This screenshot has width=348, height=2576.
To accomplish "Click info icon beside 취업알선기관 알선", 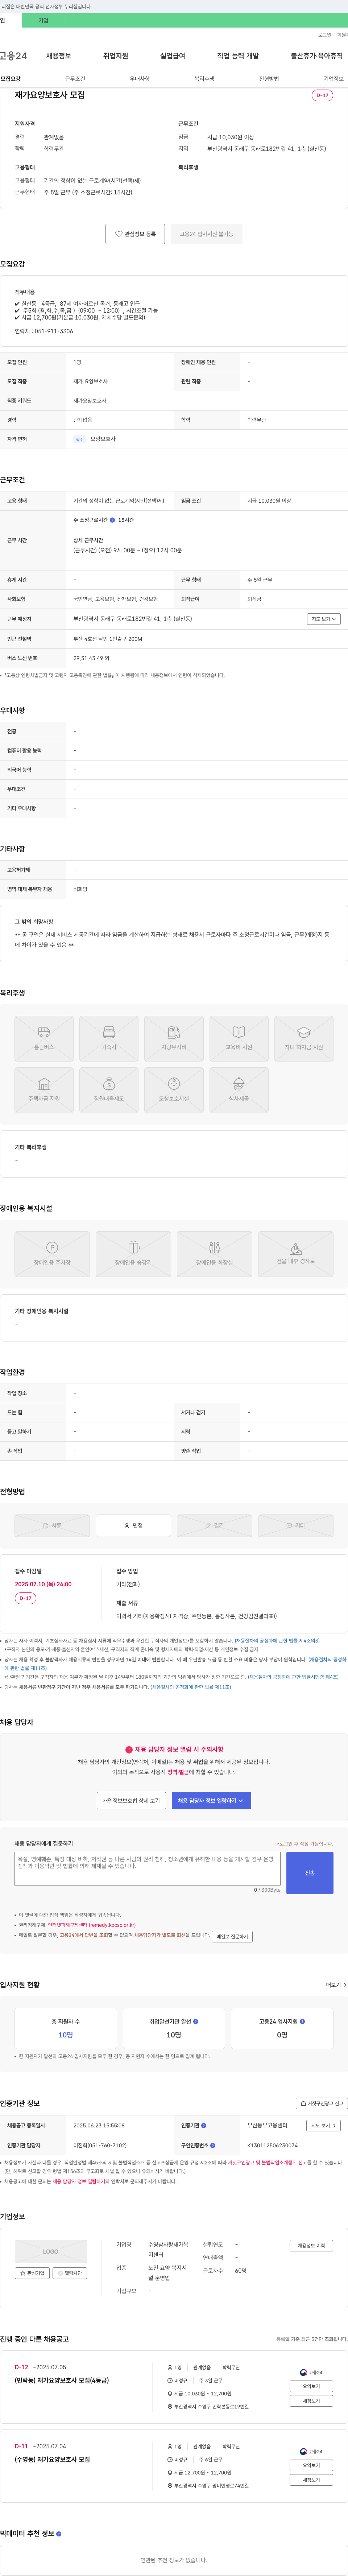I will (x=196, y=2021).
